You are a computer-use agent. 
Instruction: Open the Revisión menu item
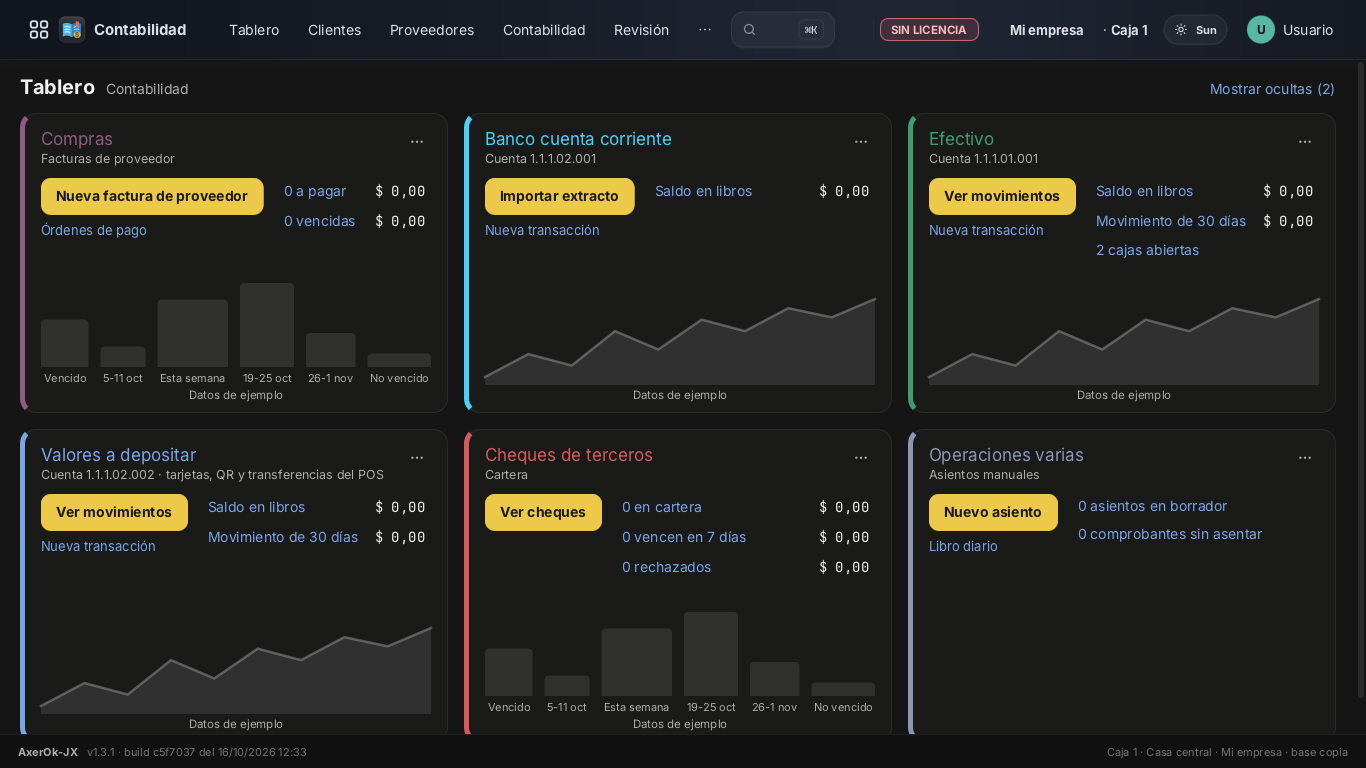[641, 30]
